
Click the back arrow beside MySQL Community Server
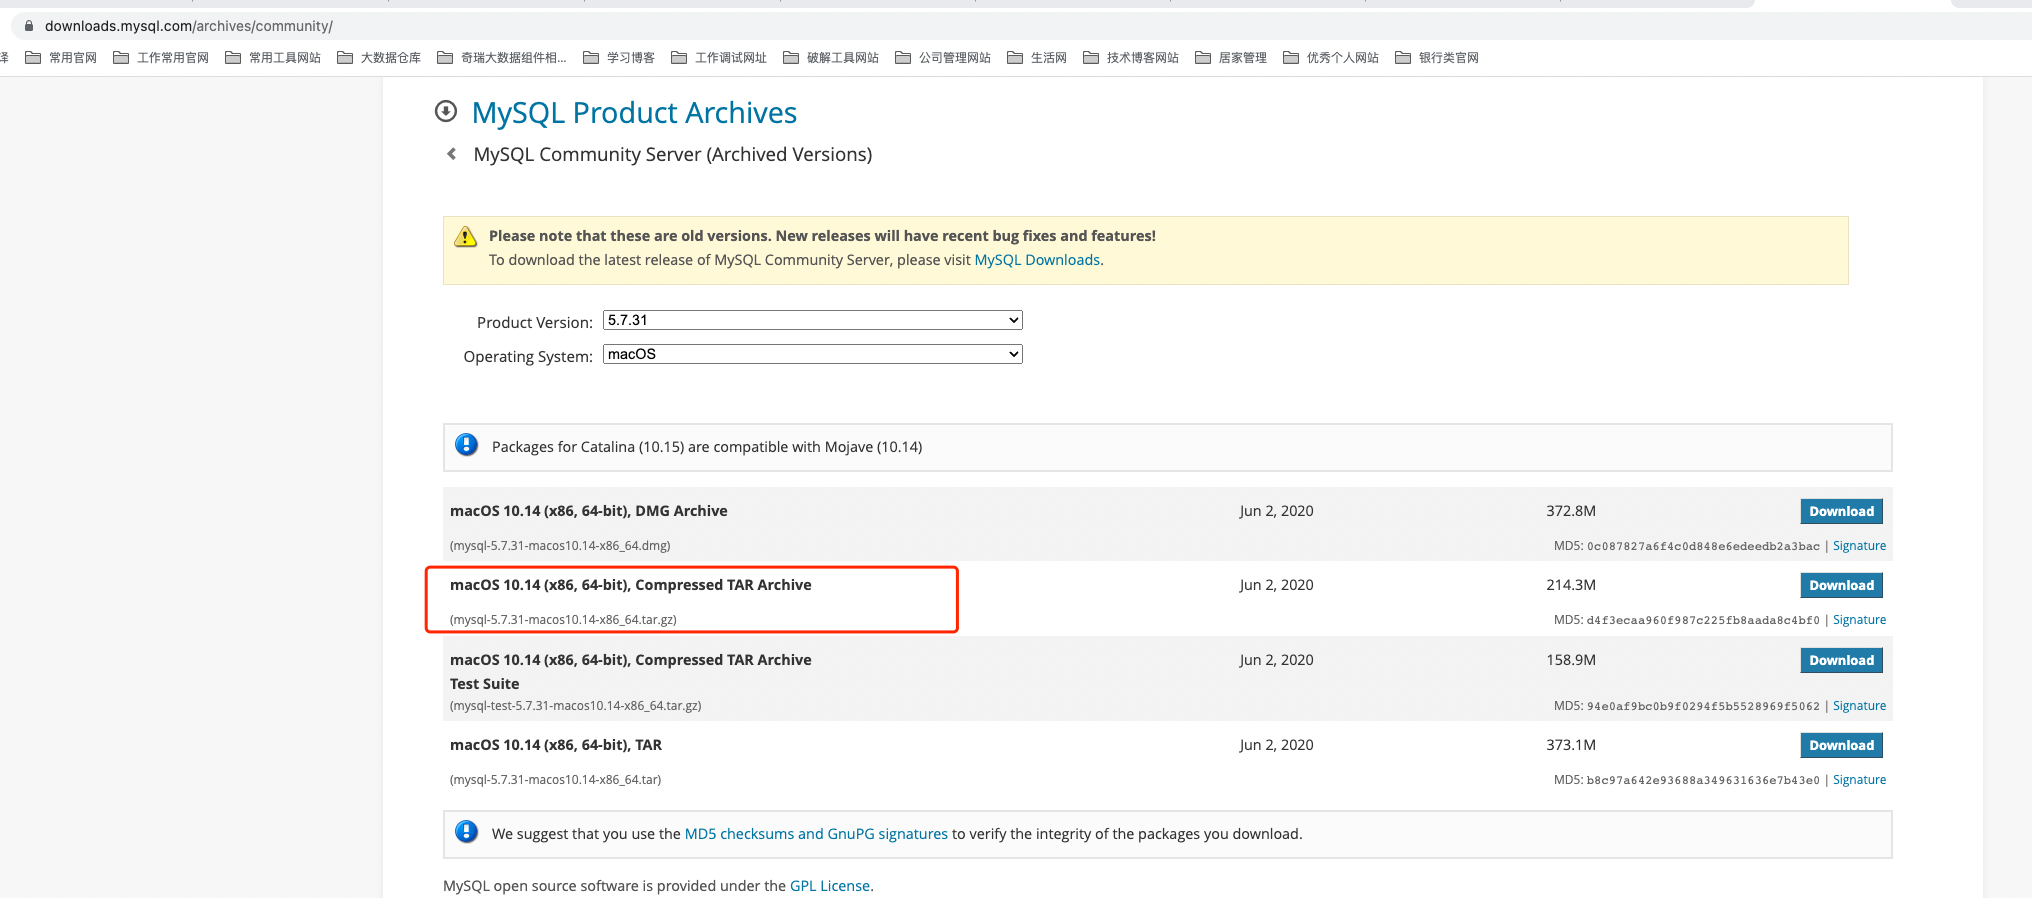point(452,154)
